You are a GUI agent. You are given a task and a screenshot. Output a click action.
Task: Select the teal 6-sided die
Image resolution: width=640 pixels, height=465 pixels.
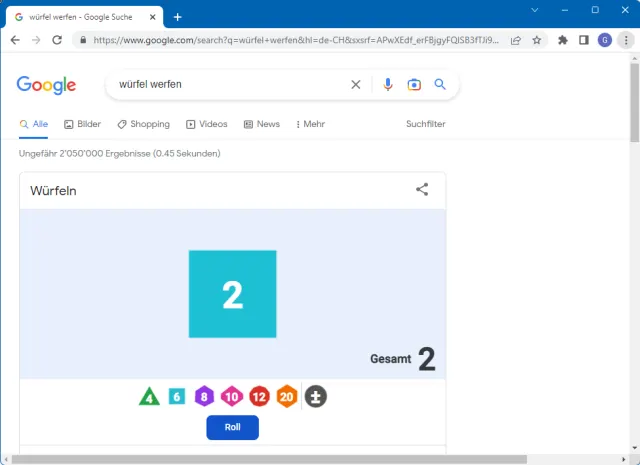(x=177, y=396)
